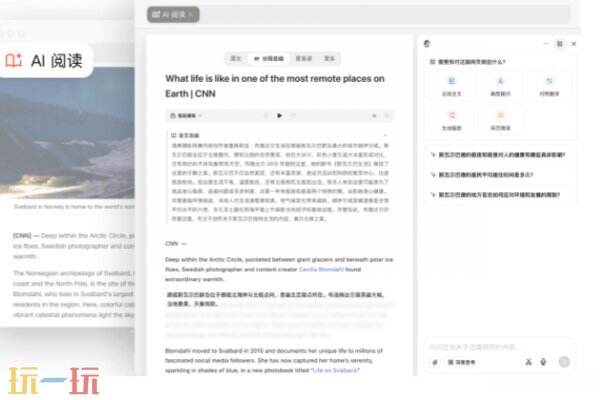Play the article audio narration
Image resolution: width=600 pixels, height=400 pixels.
[279, 115]
